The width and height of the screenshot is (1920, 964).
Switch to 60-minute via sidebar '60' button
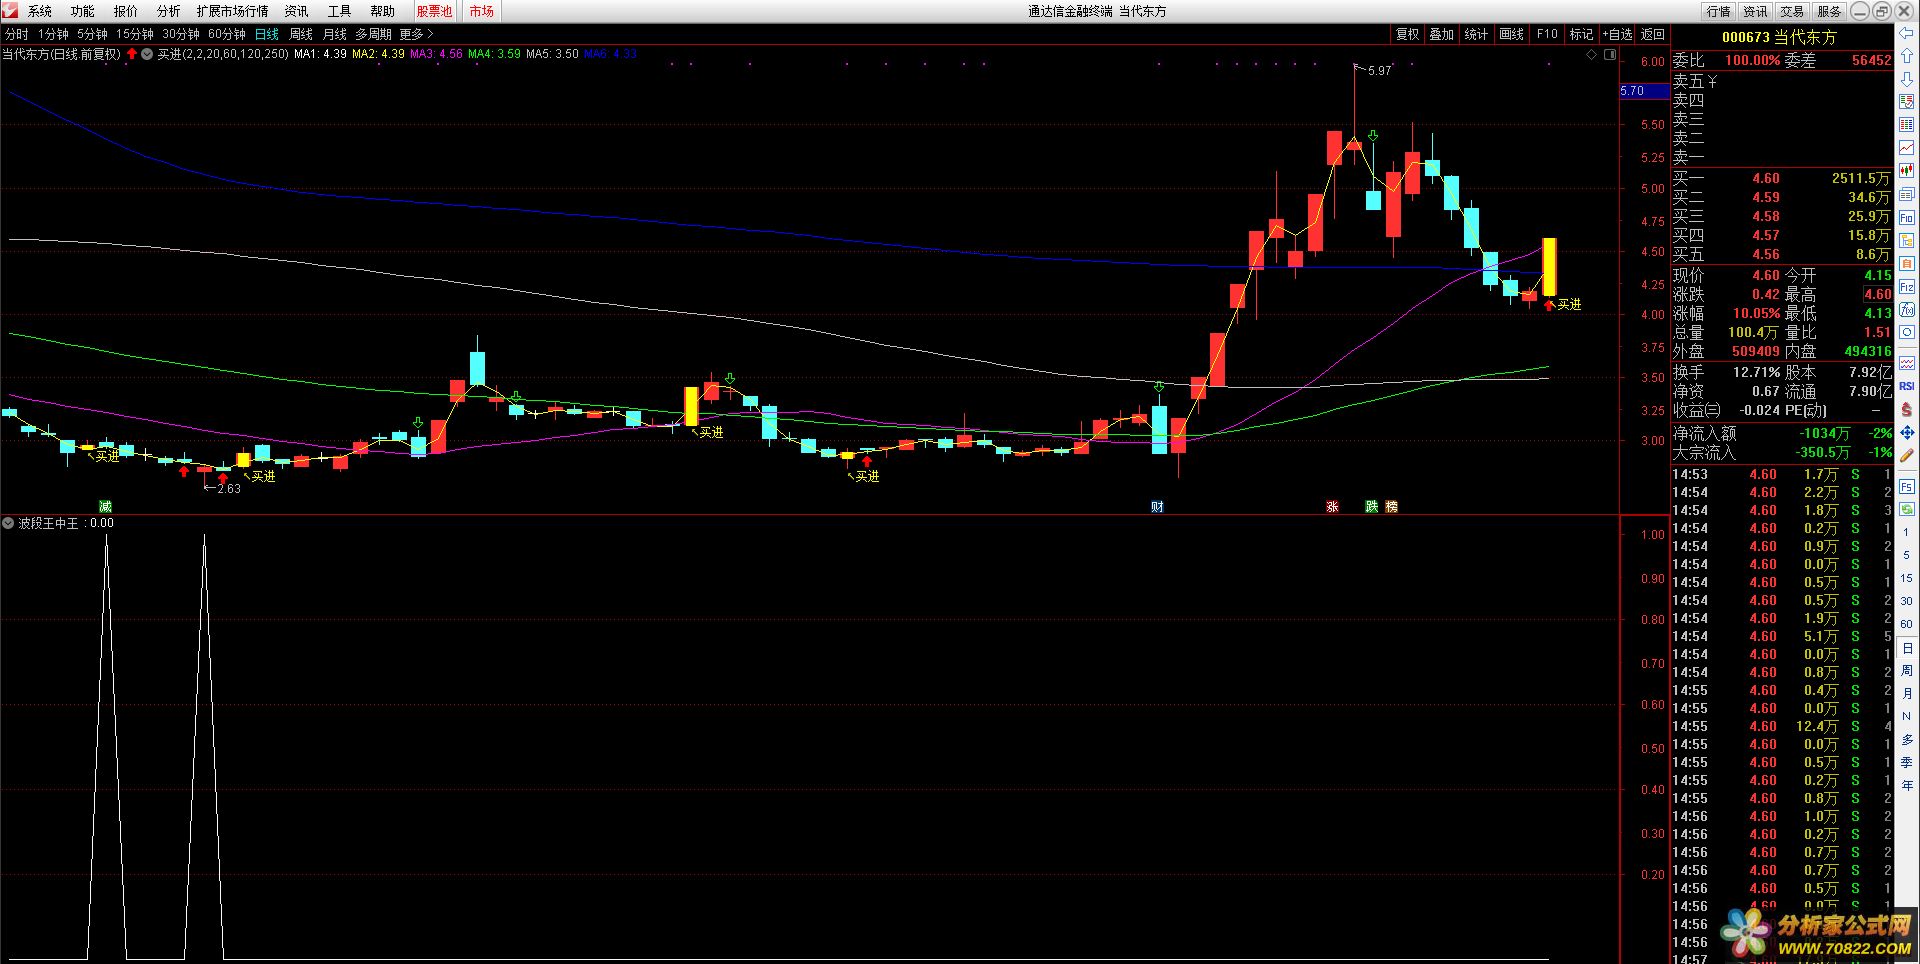click(x=1907, y=624)
